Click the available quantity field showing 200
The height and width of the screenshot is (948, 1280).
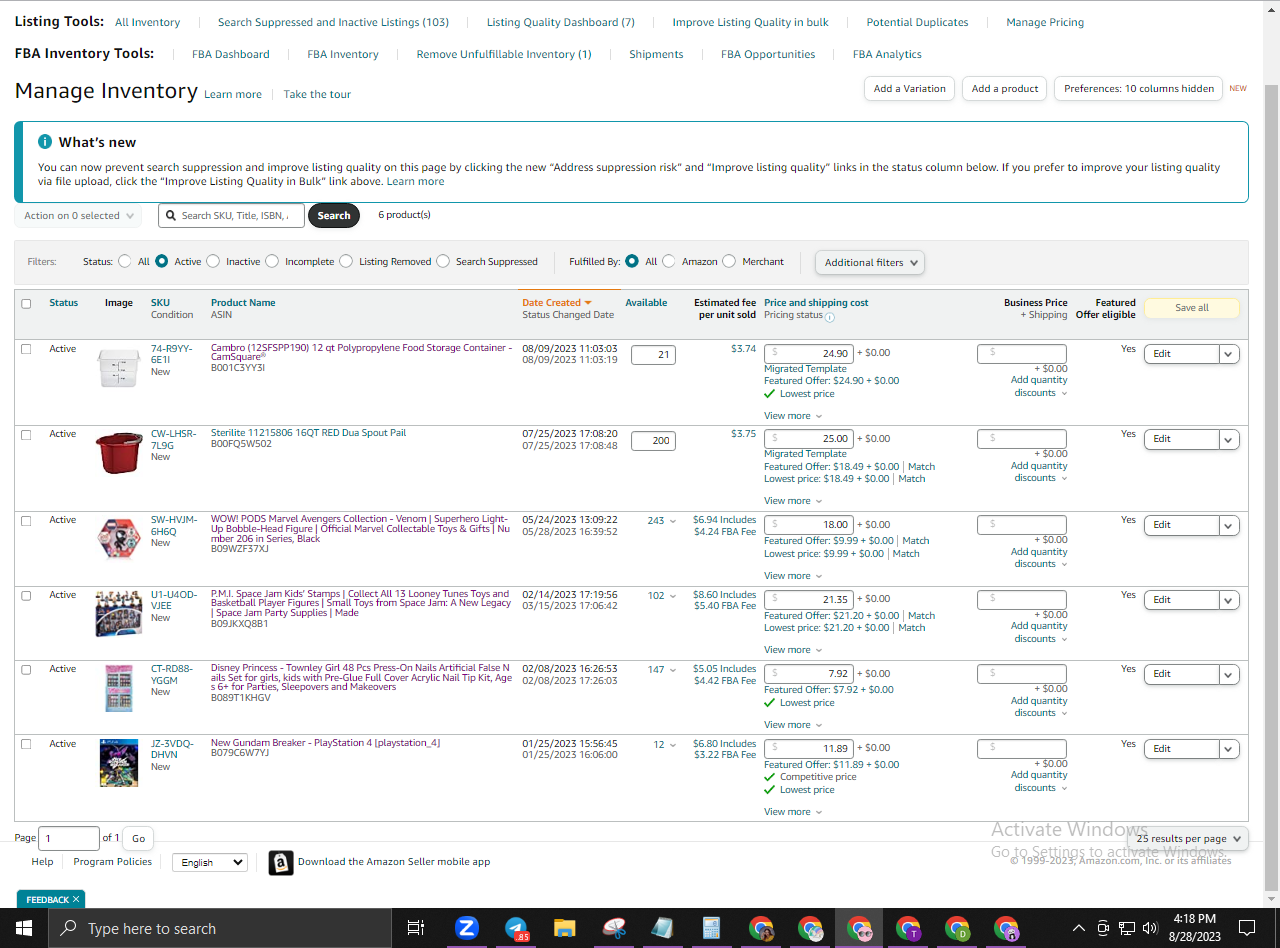[653, 440]
